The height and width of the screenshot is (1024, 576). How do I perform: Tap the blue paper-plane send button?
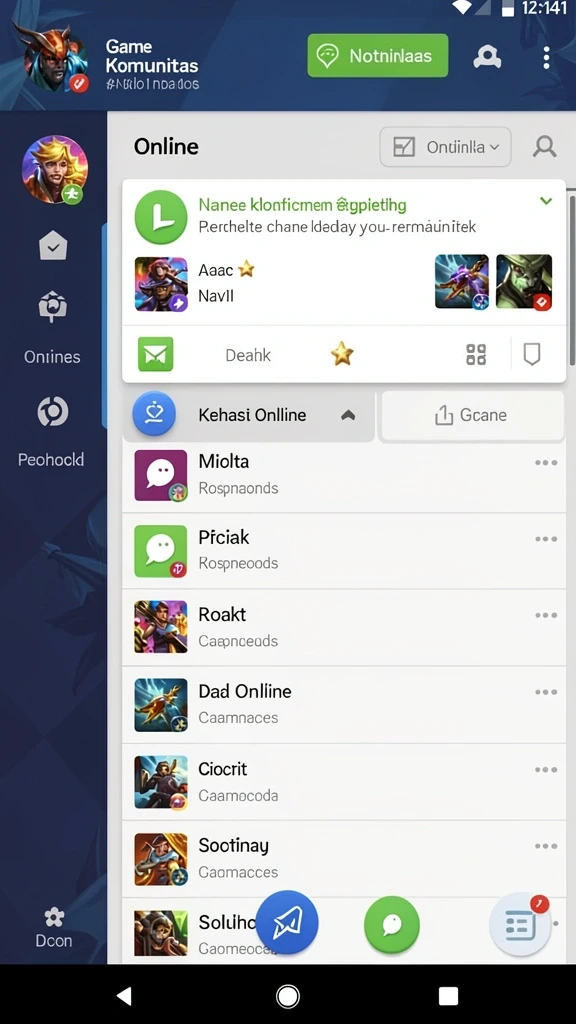click(287, 923)
